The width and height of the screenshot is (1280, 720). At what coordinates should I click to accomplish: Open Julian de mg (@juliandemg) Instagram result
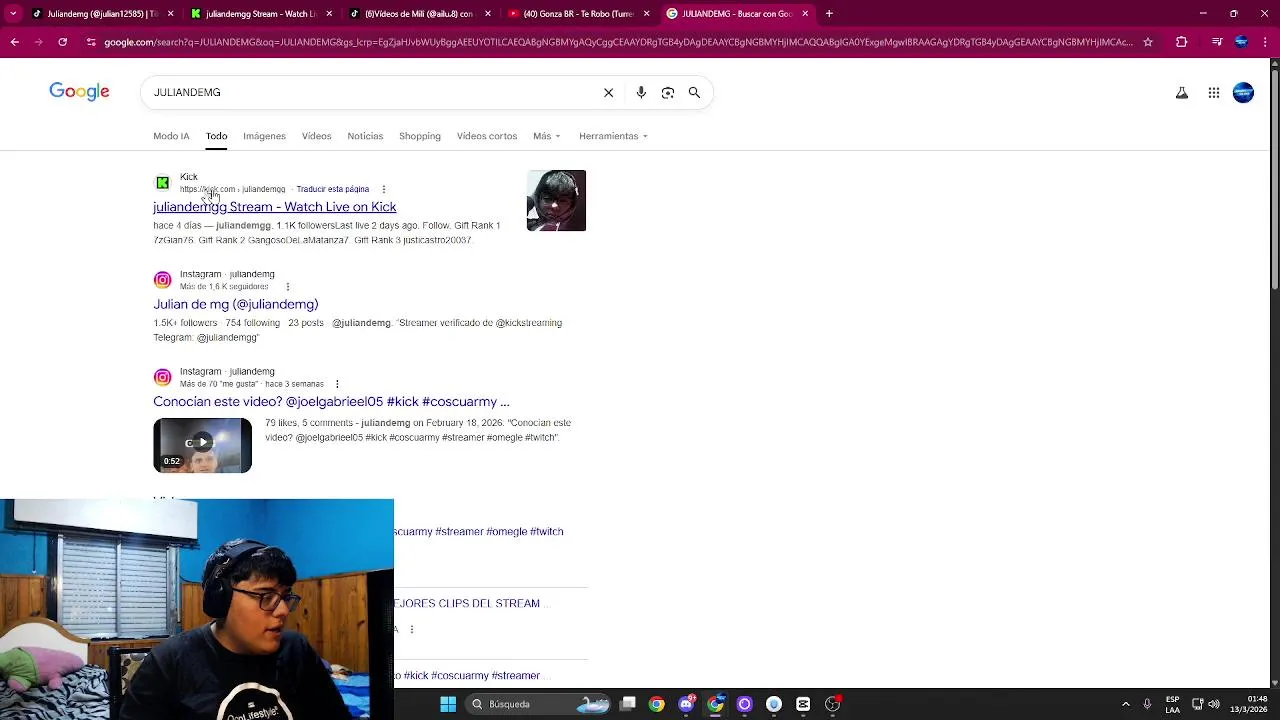click(x=236, y=304)
